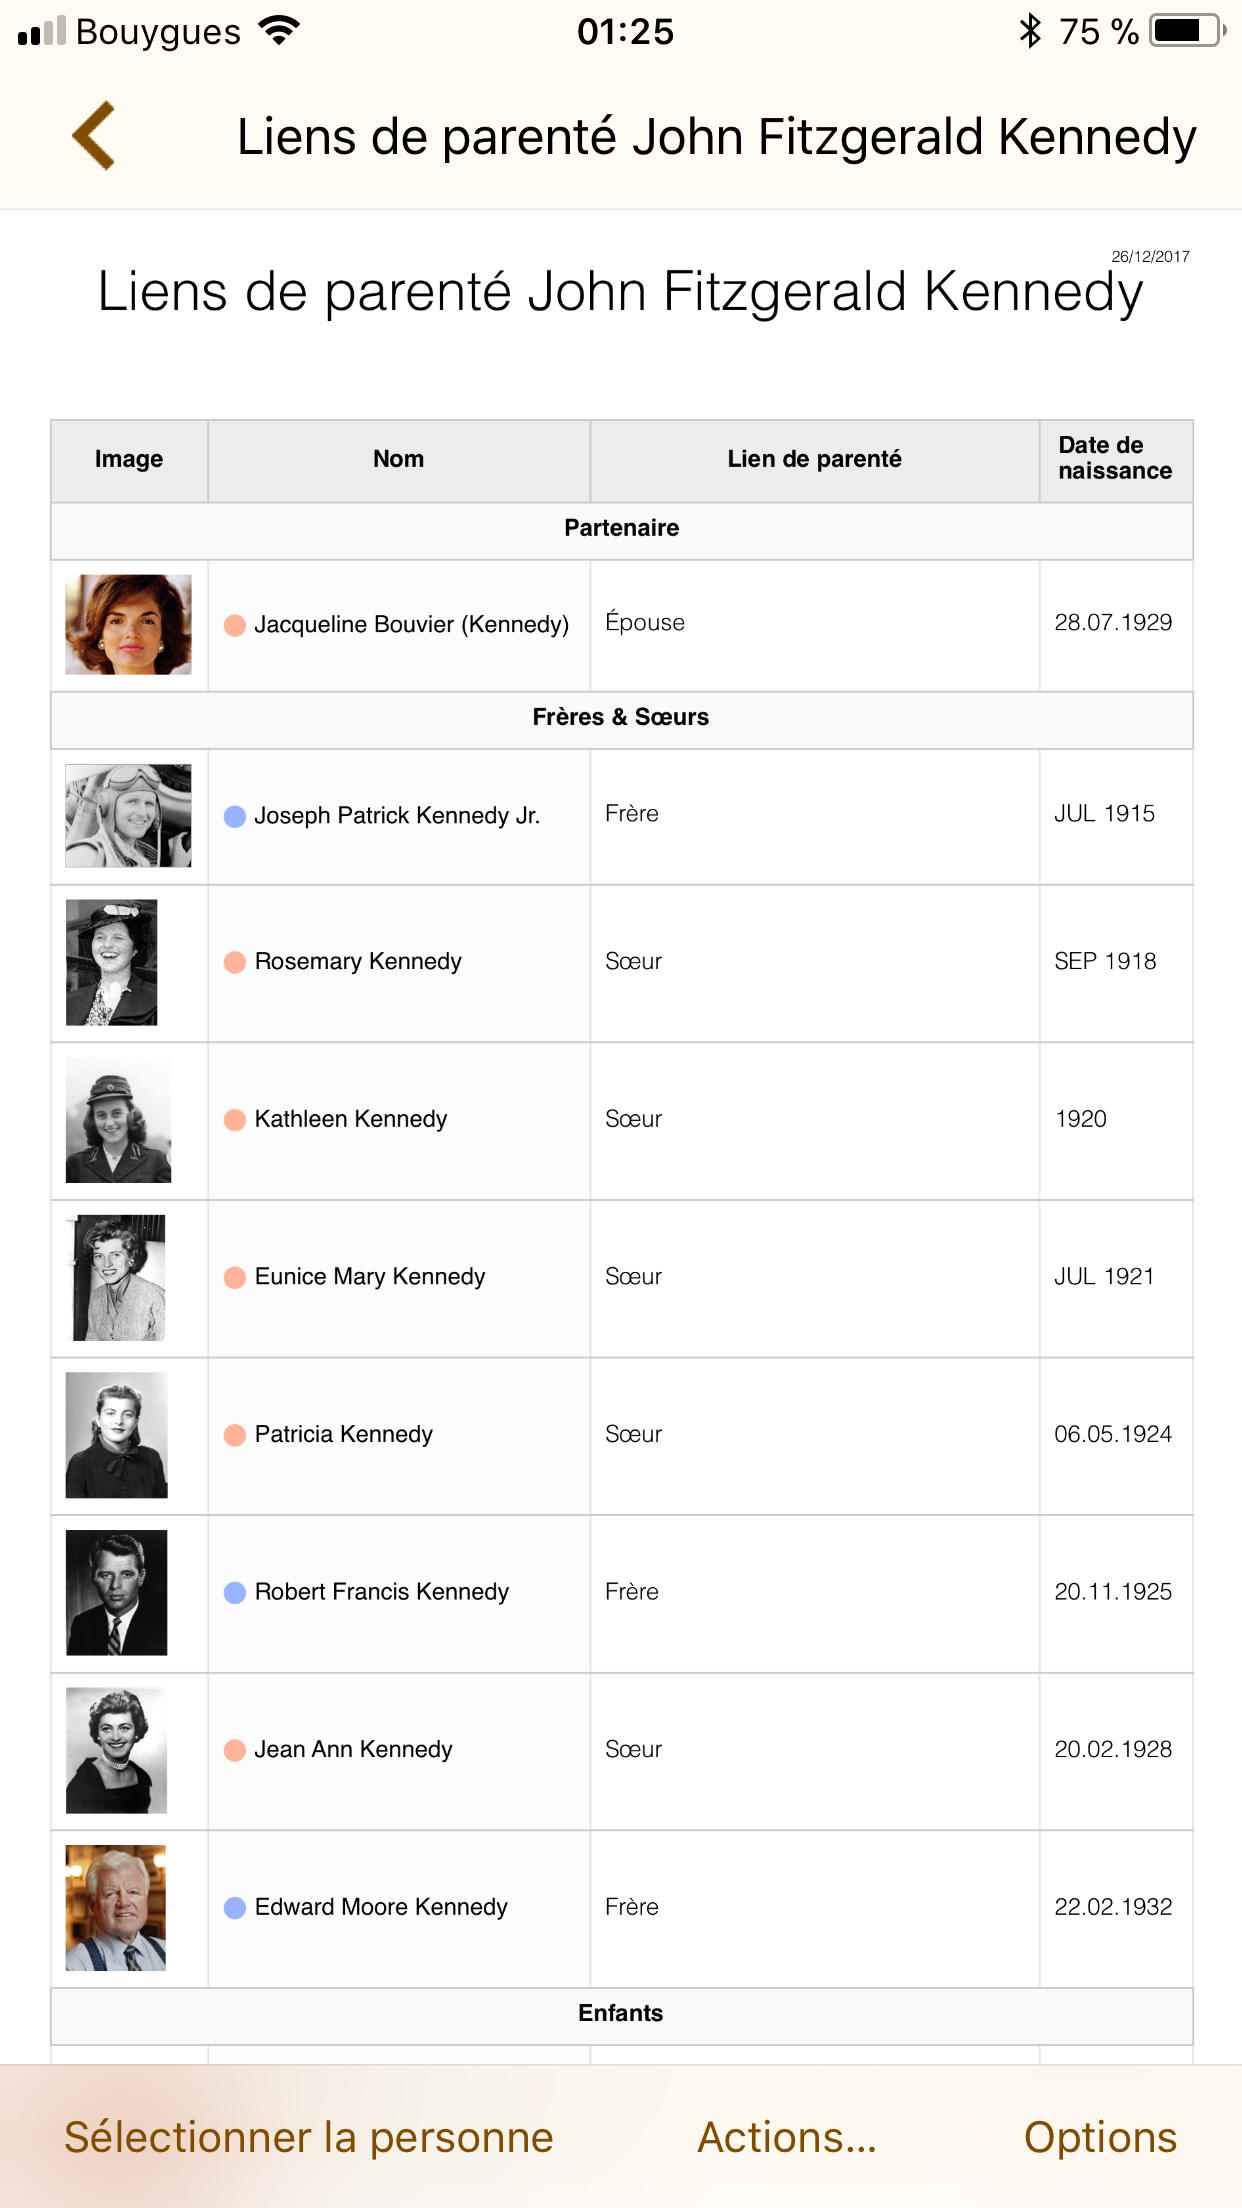Tap Sélectionner la personne button
The width and height of the screenshot is (1242, 2208).
[x=309, y=2137]
